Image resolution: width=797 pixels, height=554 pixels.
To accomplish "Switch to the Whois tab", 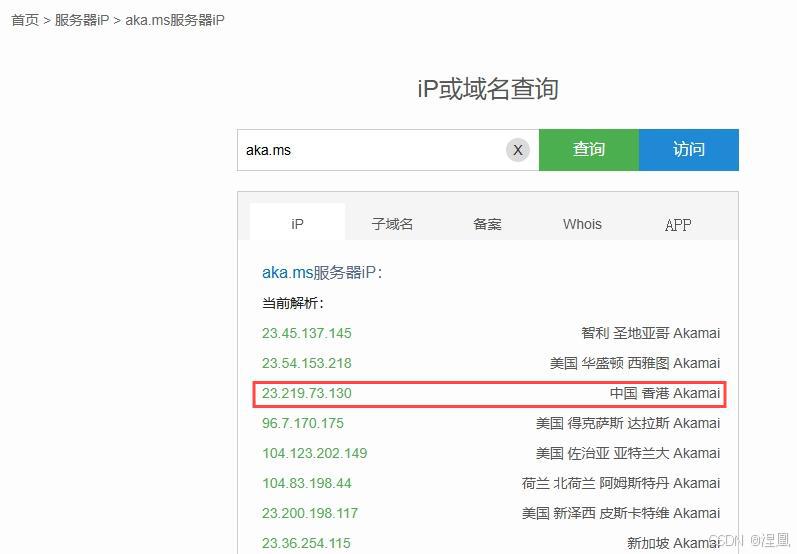I will [582, 224].
